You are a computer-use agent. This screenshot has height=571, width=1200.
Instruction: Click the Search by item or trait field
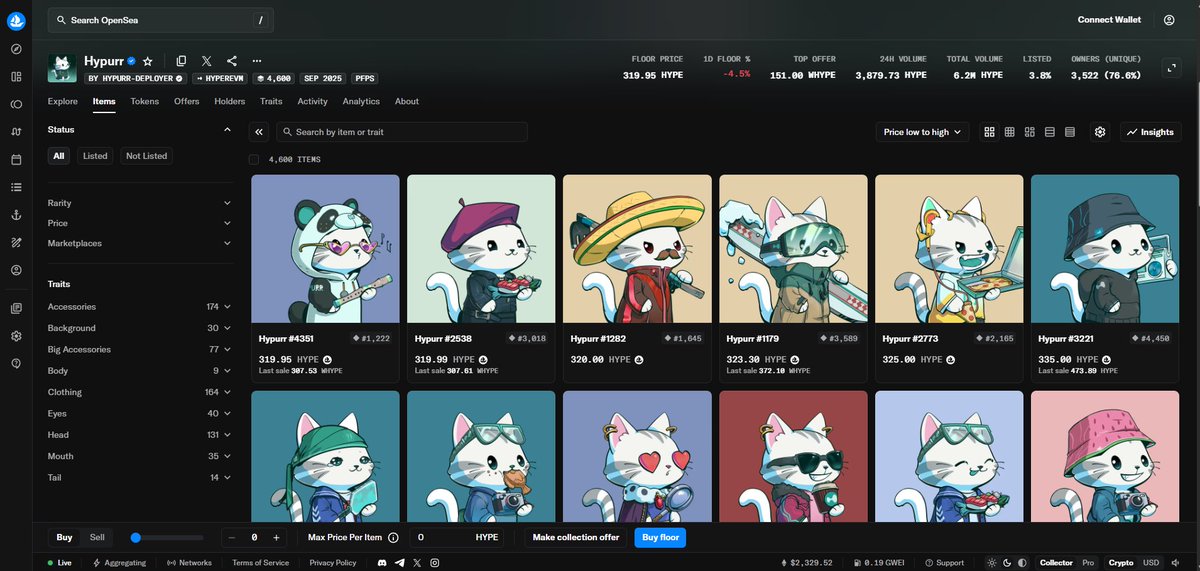(402, 132)
